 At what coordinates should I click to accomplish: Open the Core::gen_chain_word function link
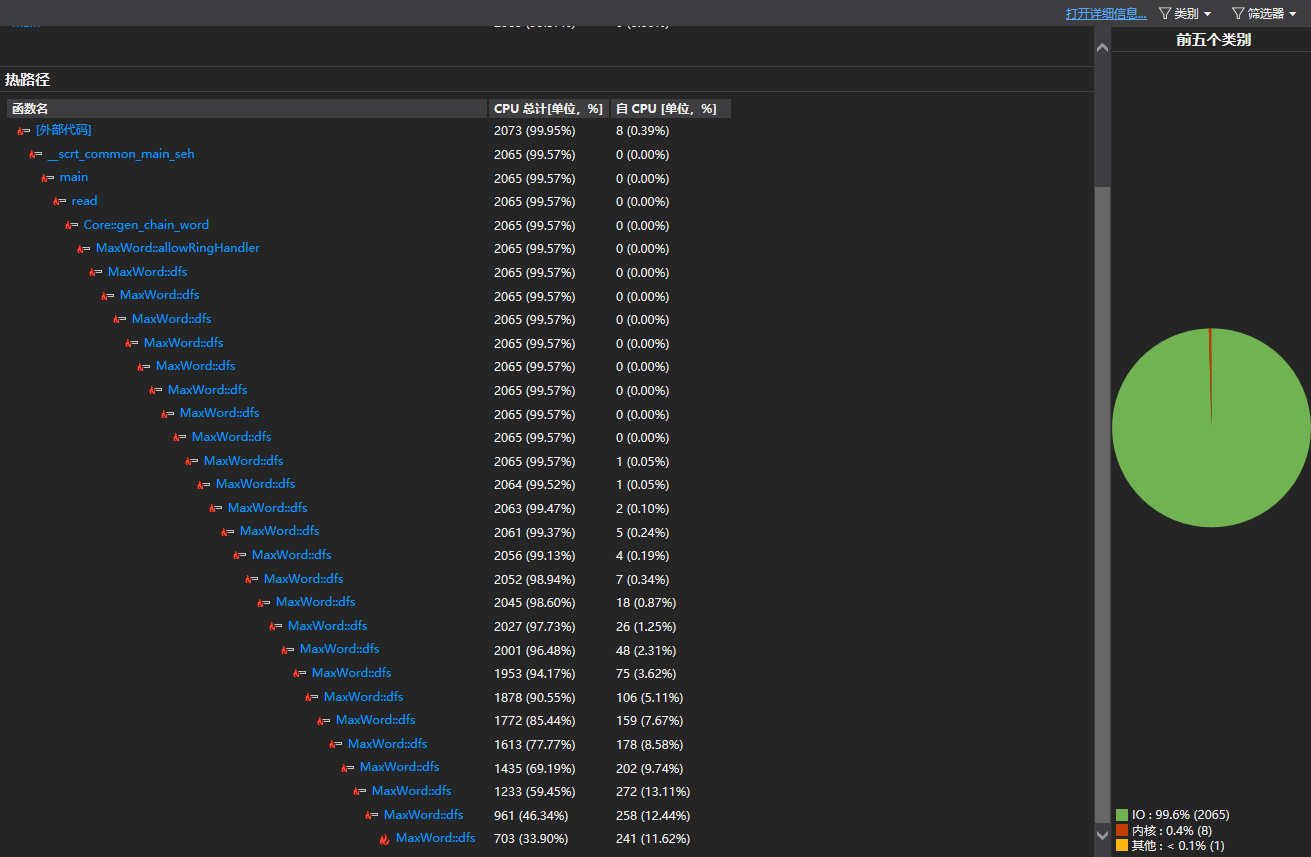pyautogui.click(x=146, y=225)
